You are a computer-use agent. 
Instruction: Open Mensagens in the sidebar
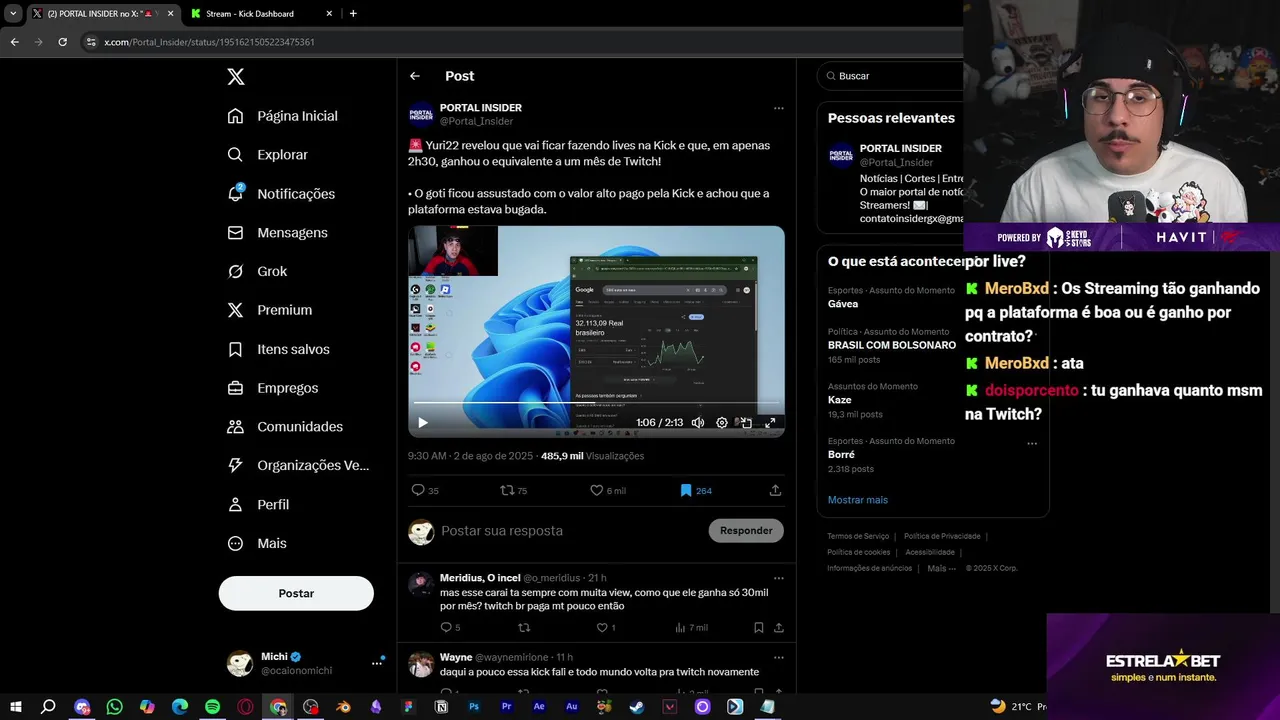tap(278, 232)
